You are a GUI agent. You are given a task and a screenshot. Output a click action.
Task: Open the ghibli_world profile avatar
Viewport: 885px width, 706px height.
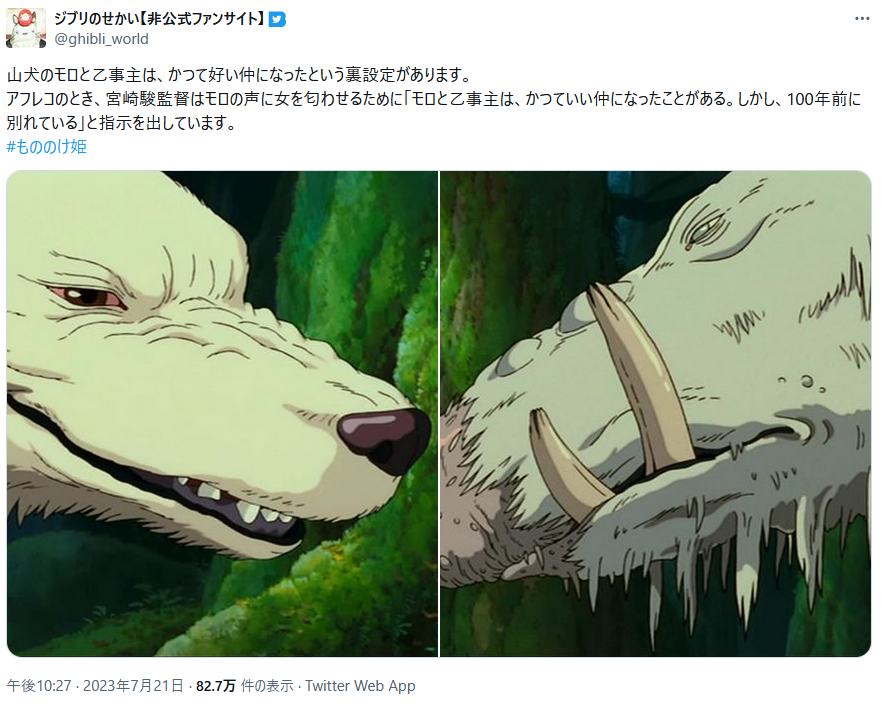pos(25,28)
